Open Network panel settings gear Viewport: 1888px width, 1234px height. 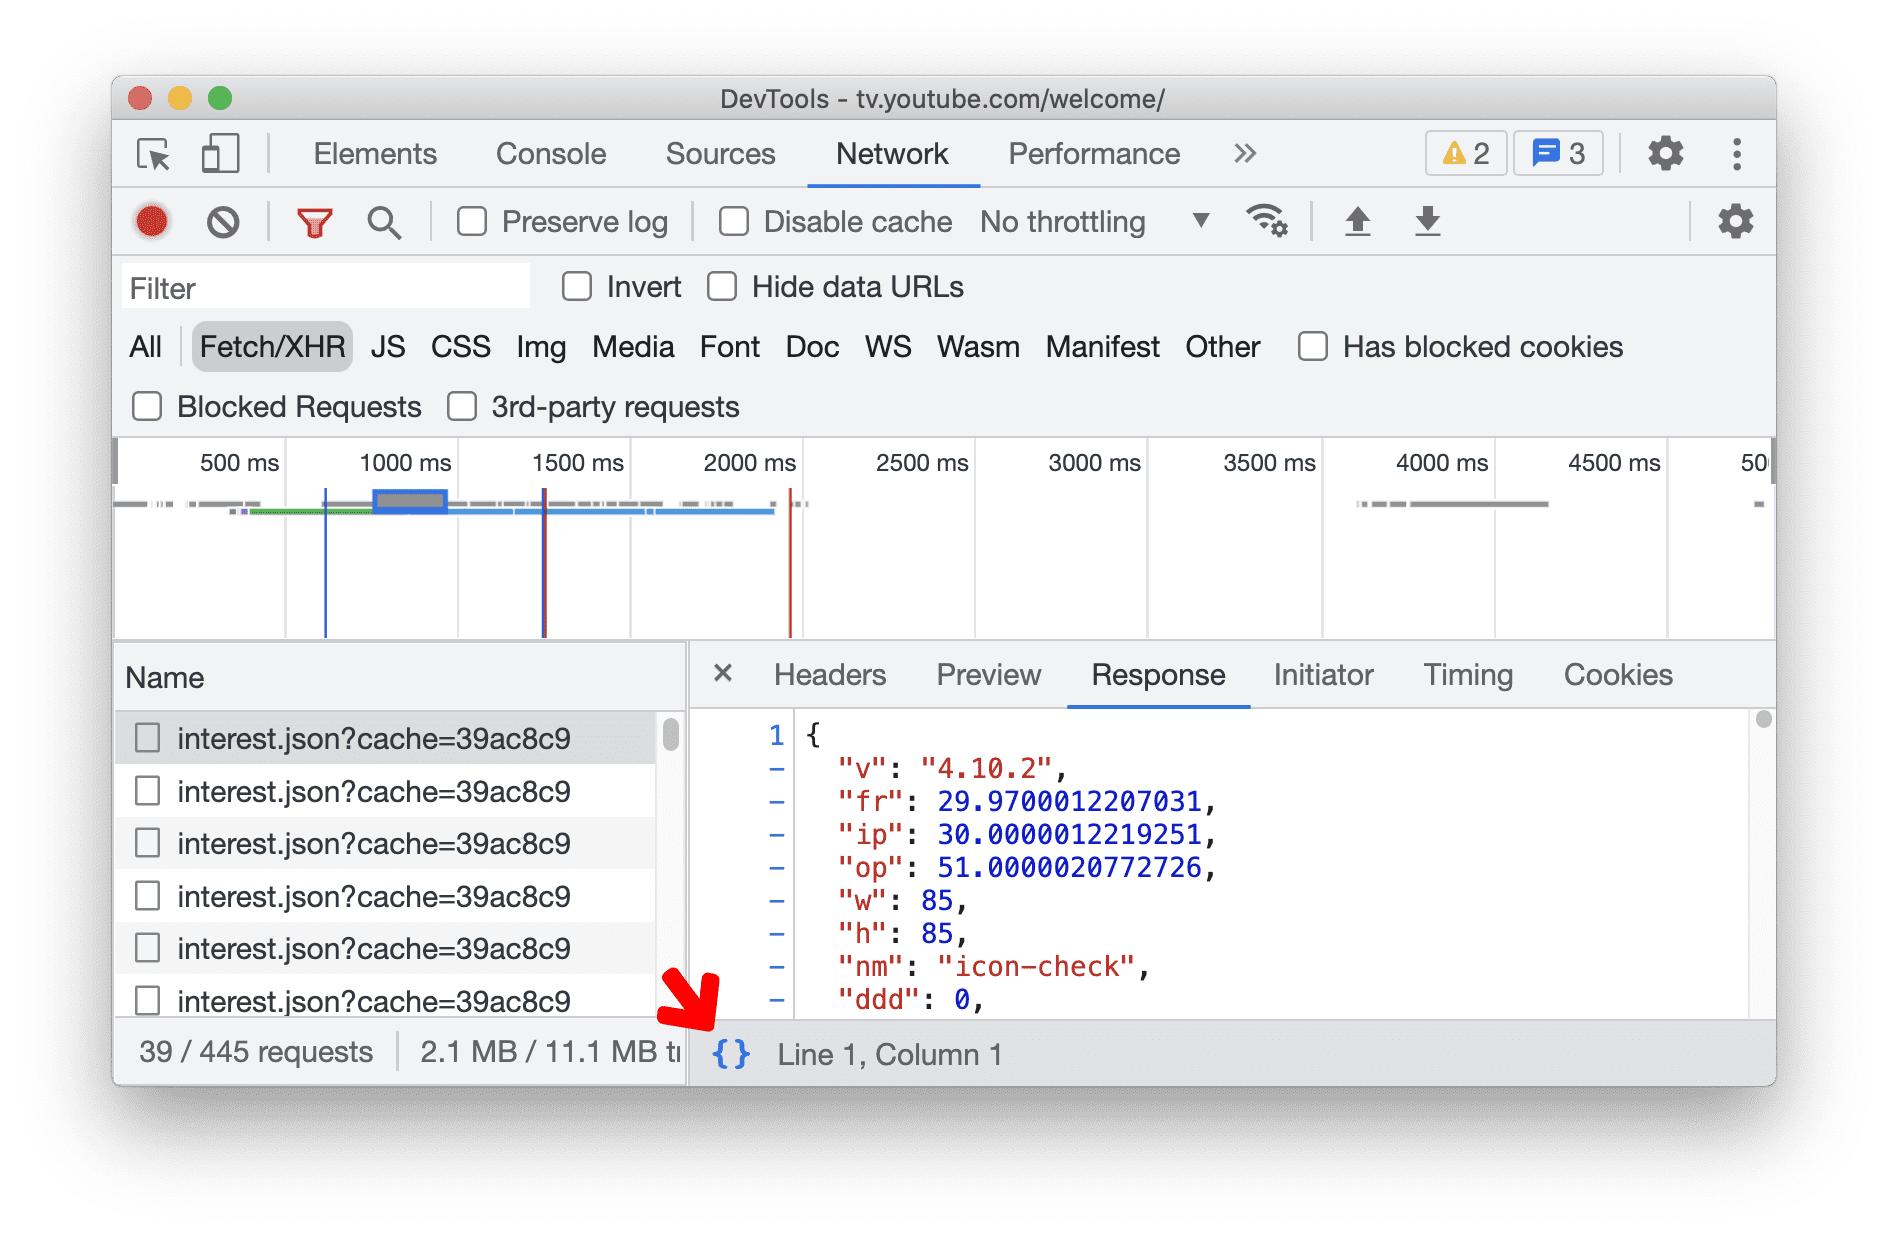click(x=1735, y=221)
